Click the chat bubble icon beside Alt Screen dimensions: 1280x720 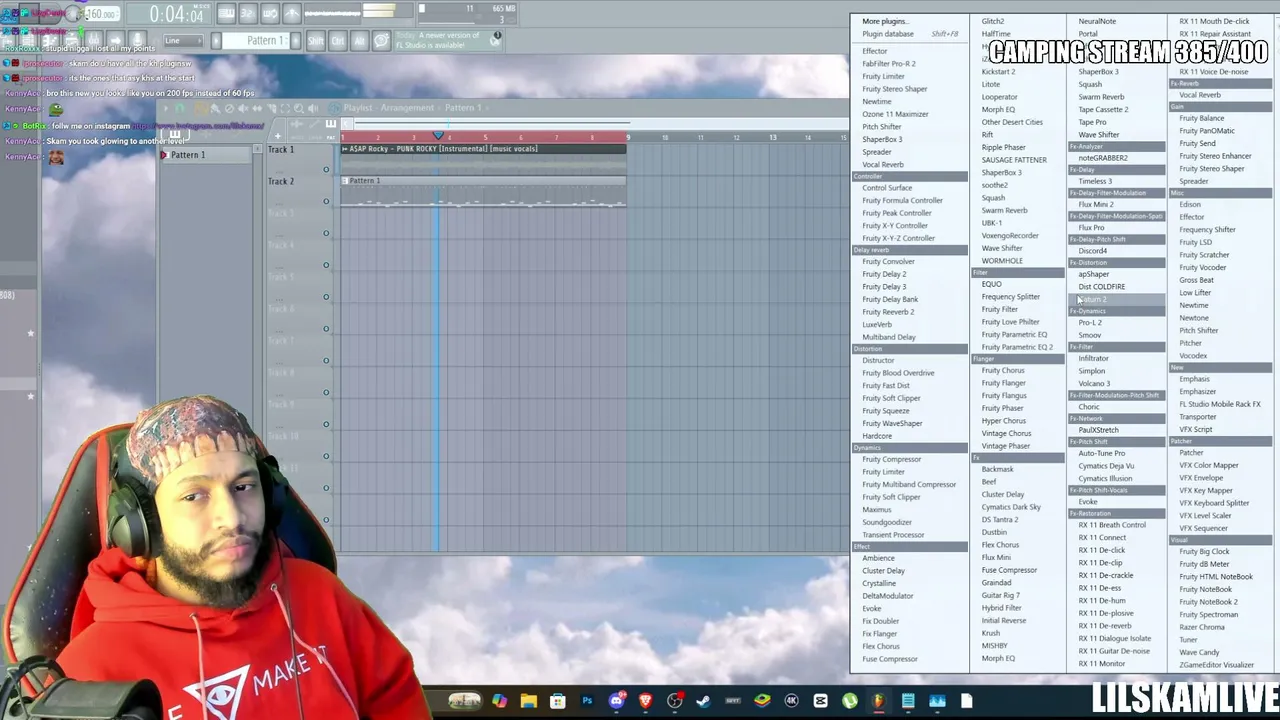click(381, 40)
